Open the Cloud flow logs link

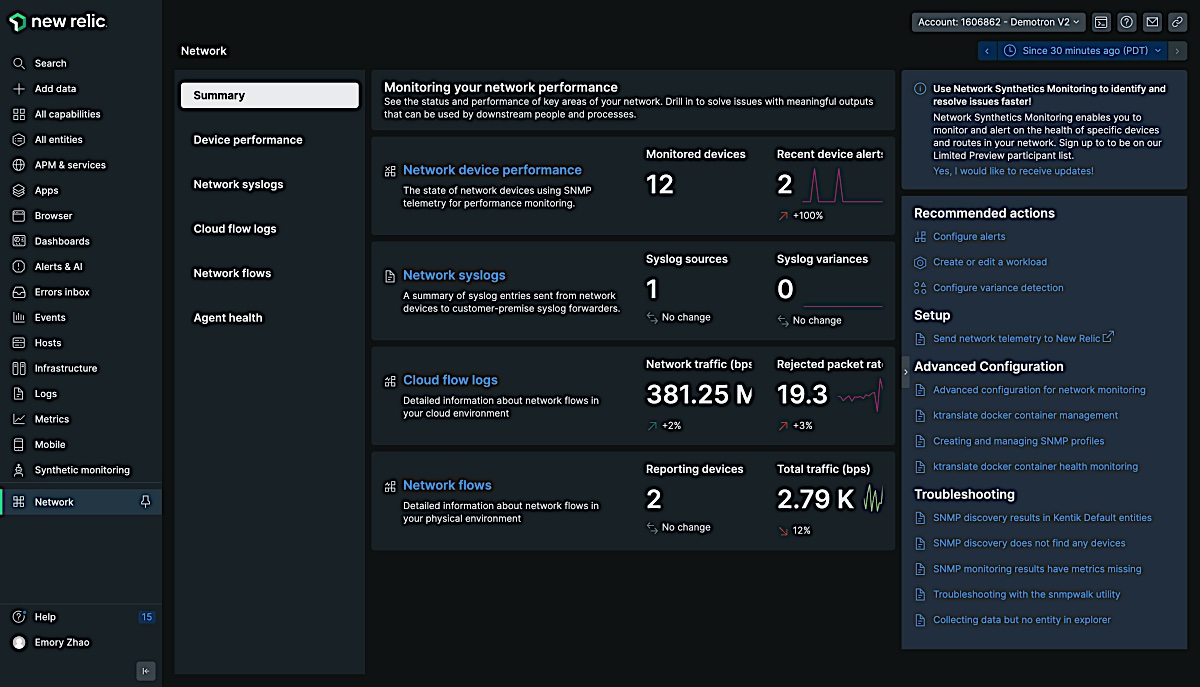450,380
